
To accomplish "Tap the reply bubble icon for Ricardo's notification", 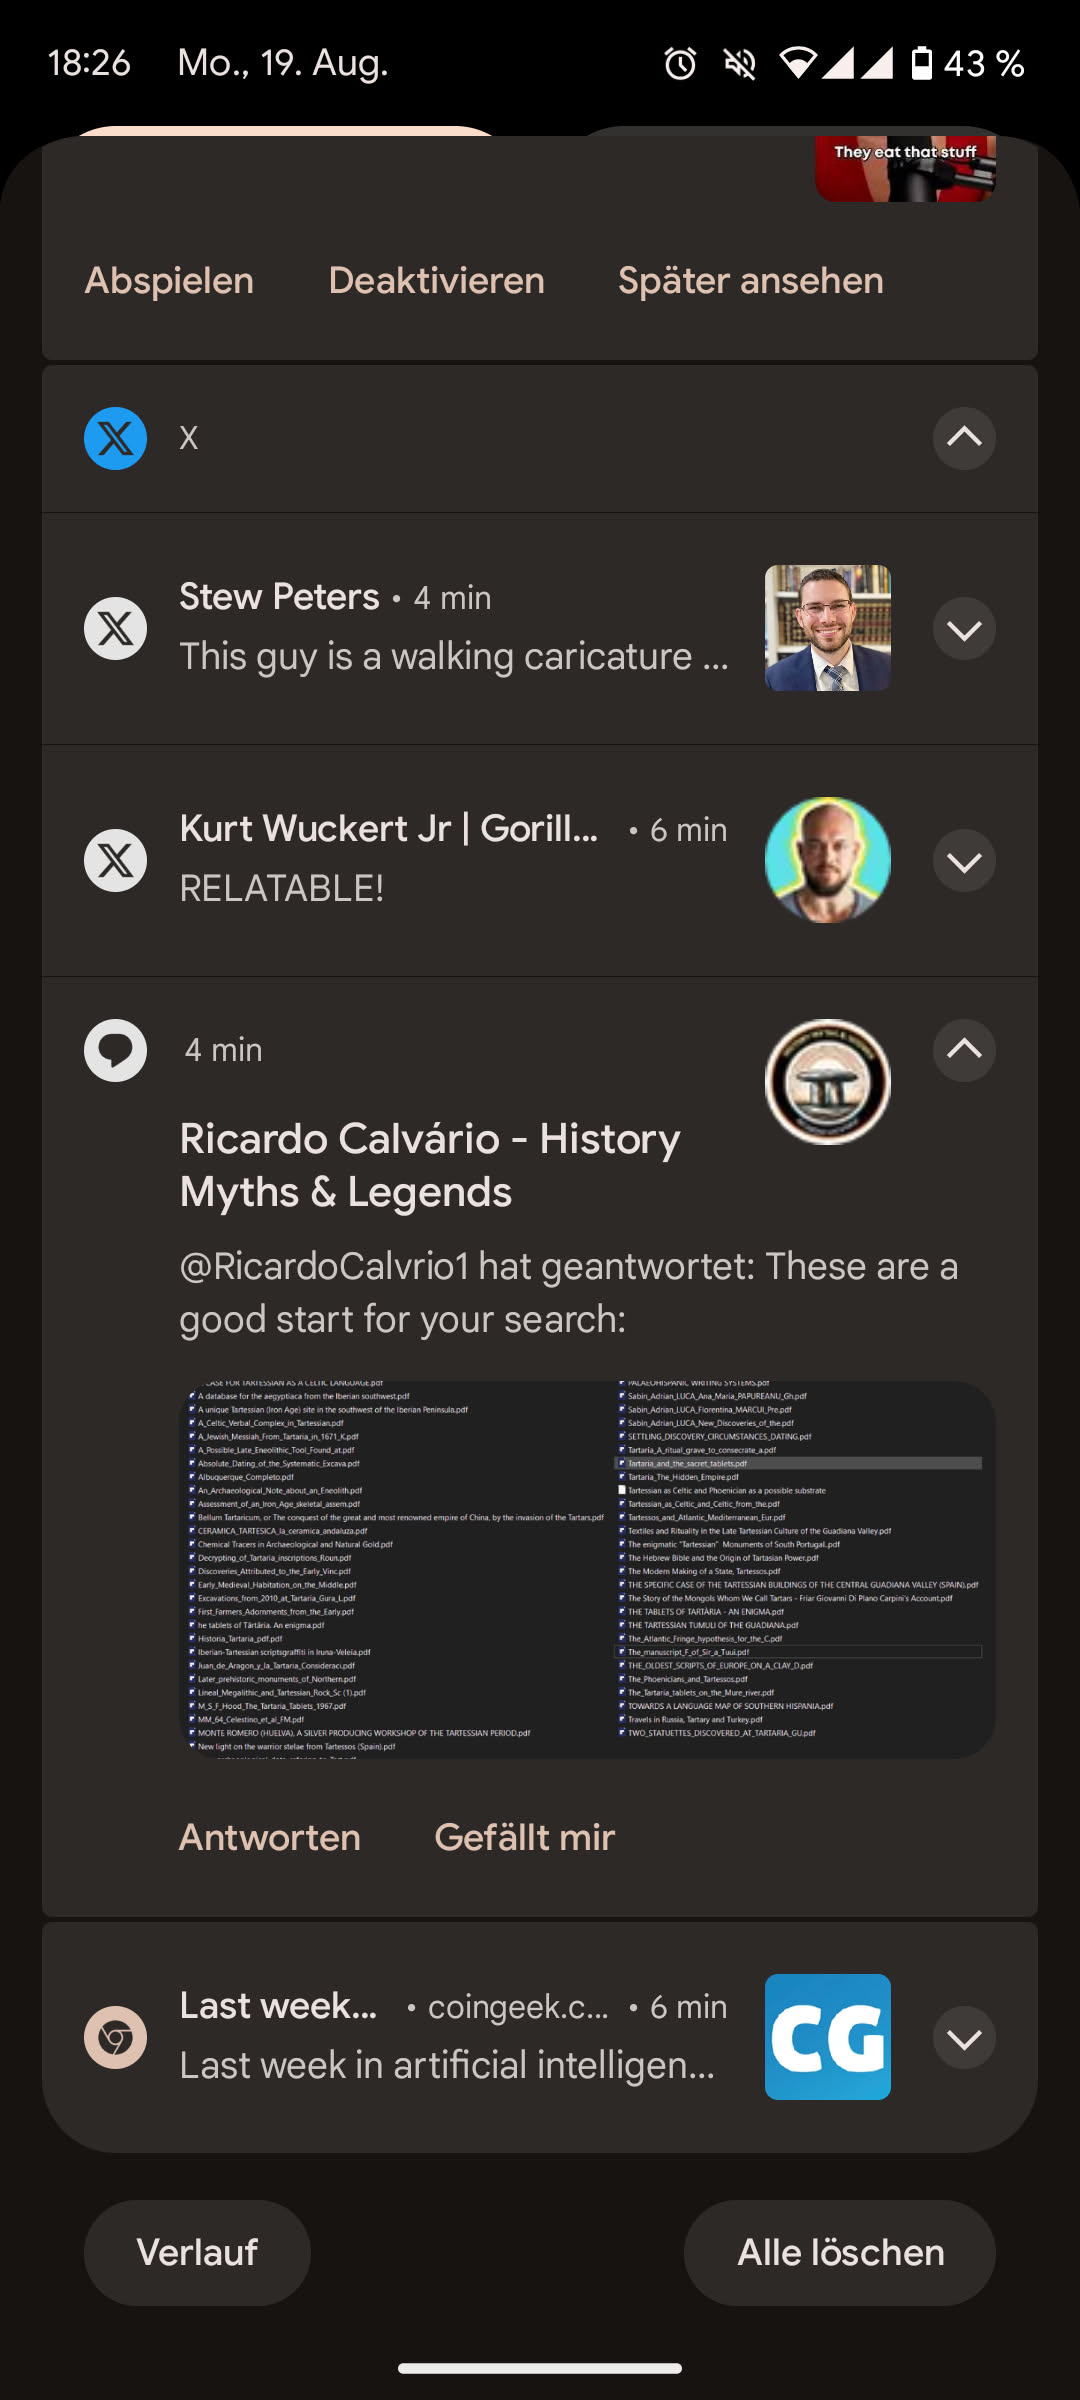I will pos(115,1050).
